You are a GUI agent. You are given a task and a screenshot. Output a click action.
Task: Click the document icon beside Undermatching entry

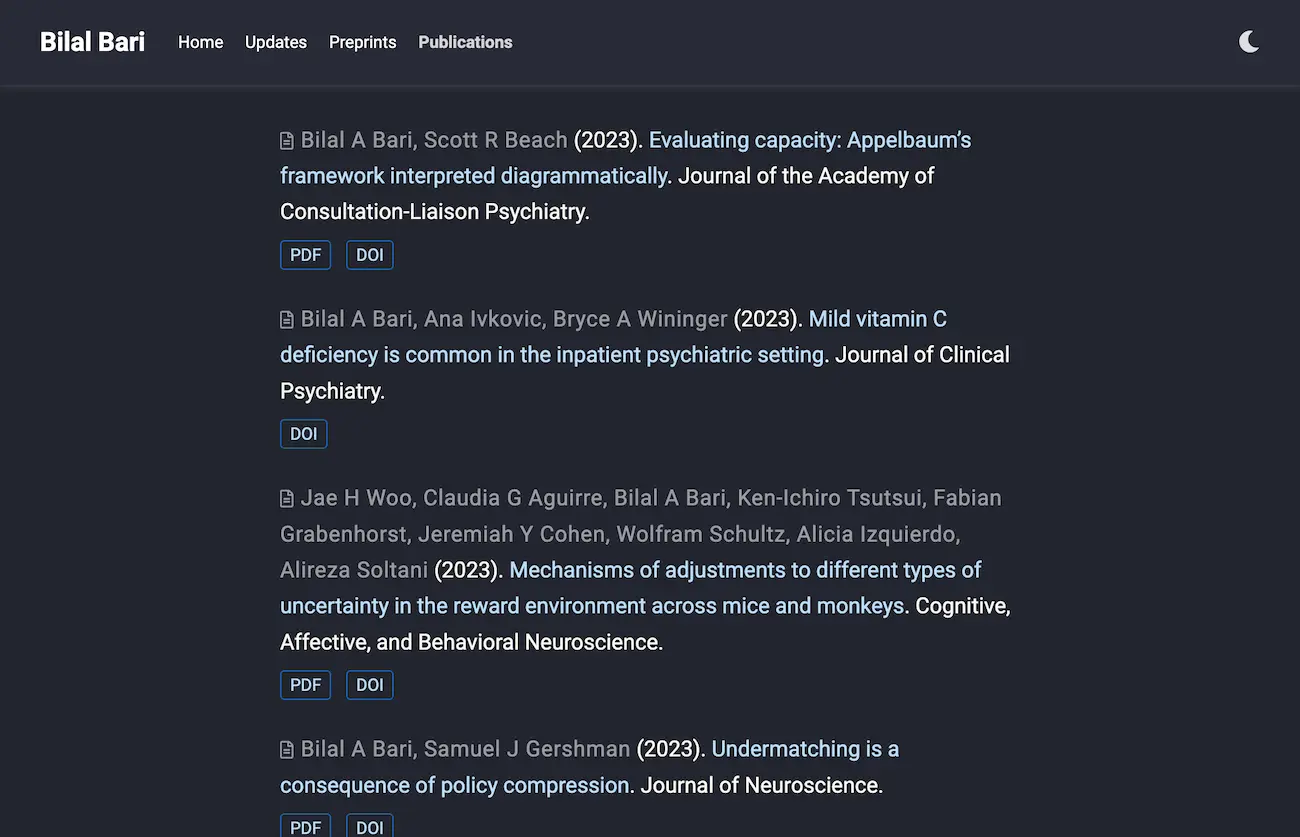coord(287,750)
